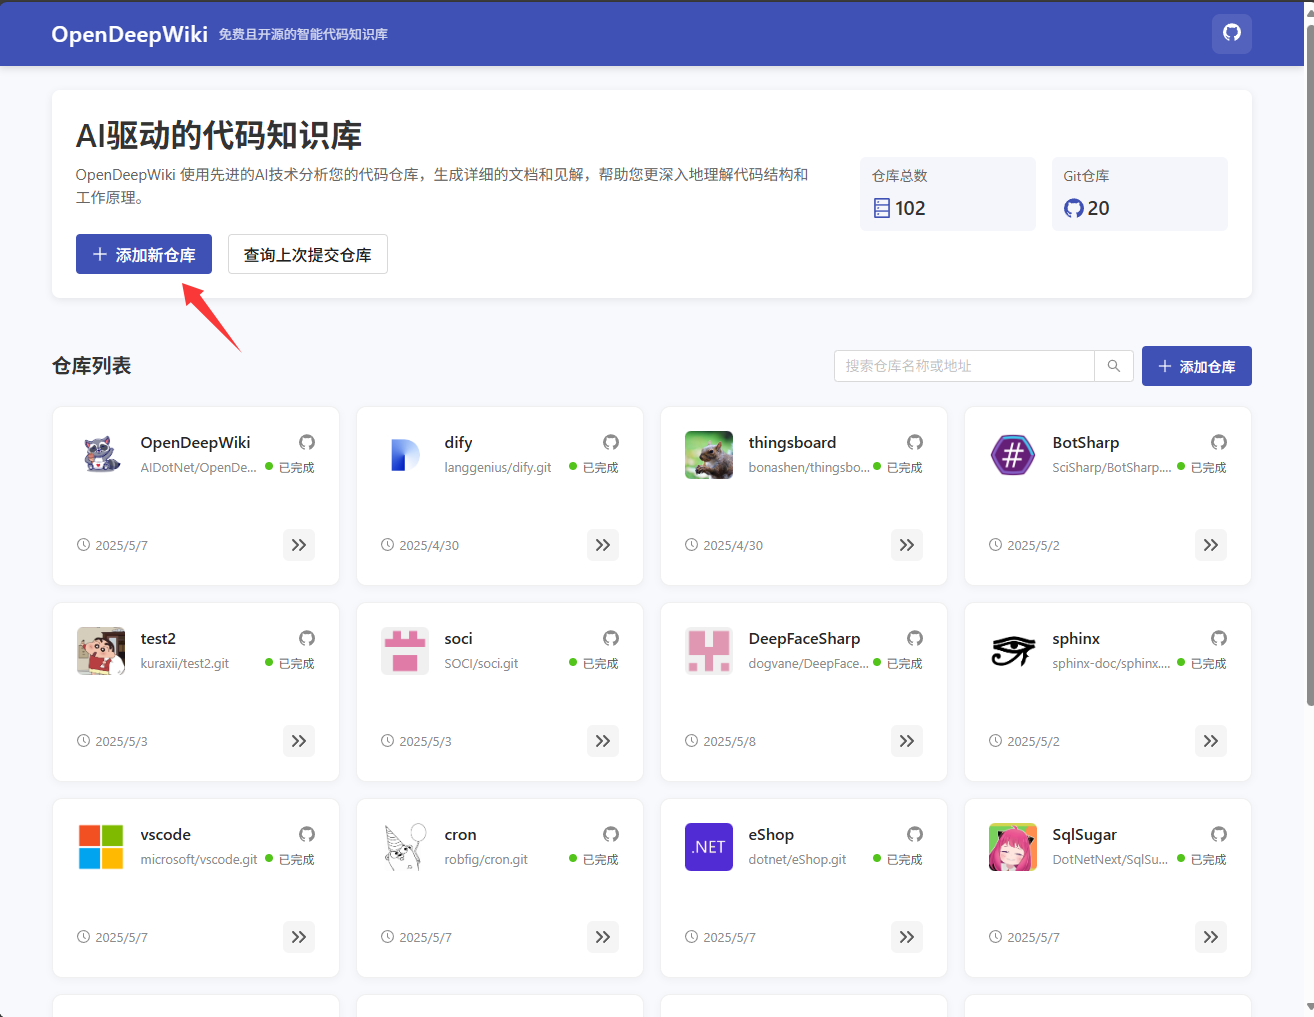Click the GitHub icon on the sphinx card
This screenshot has height=1017, width=1314.
(x=1218, y=637)
